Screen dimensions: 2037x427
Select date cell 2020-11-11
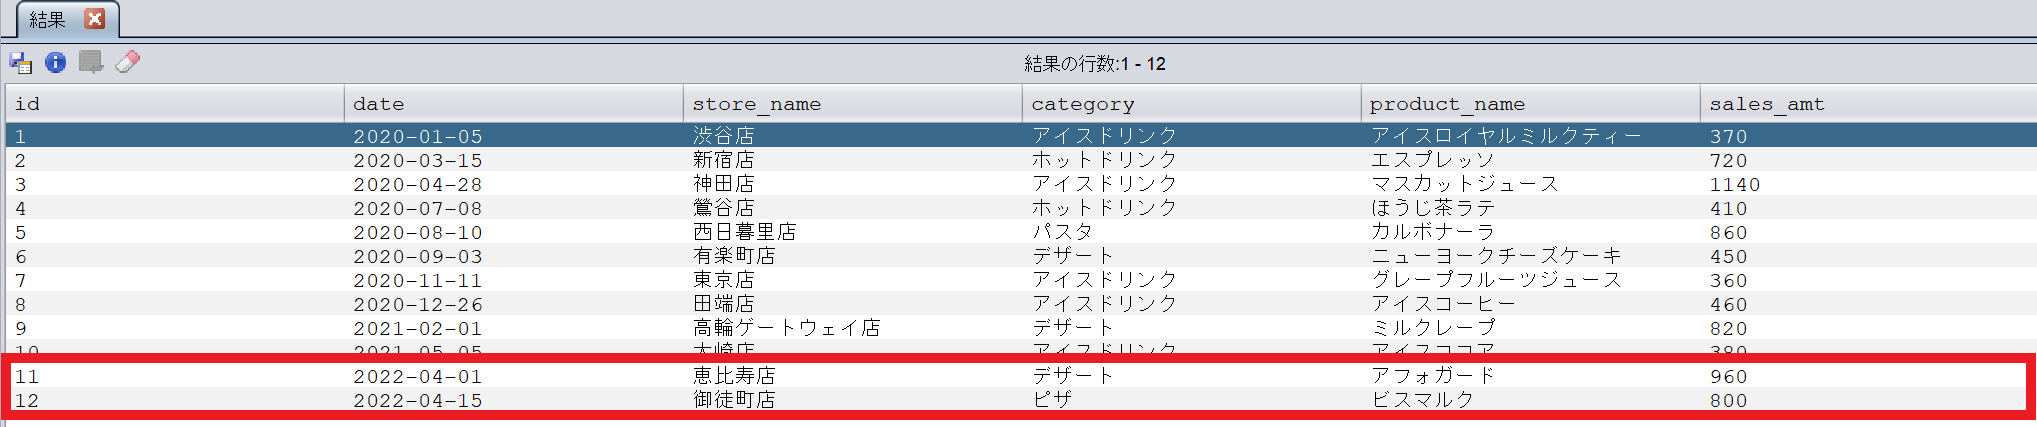[x=418, y=280]
